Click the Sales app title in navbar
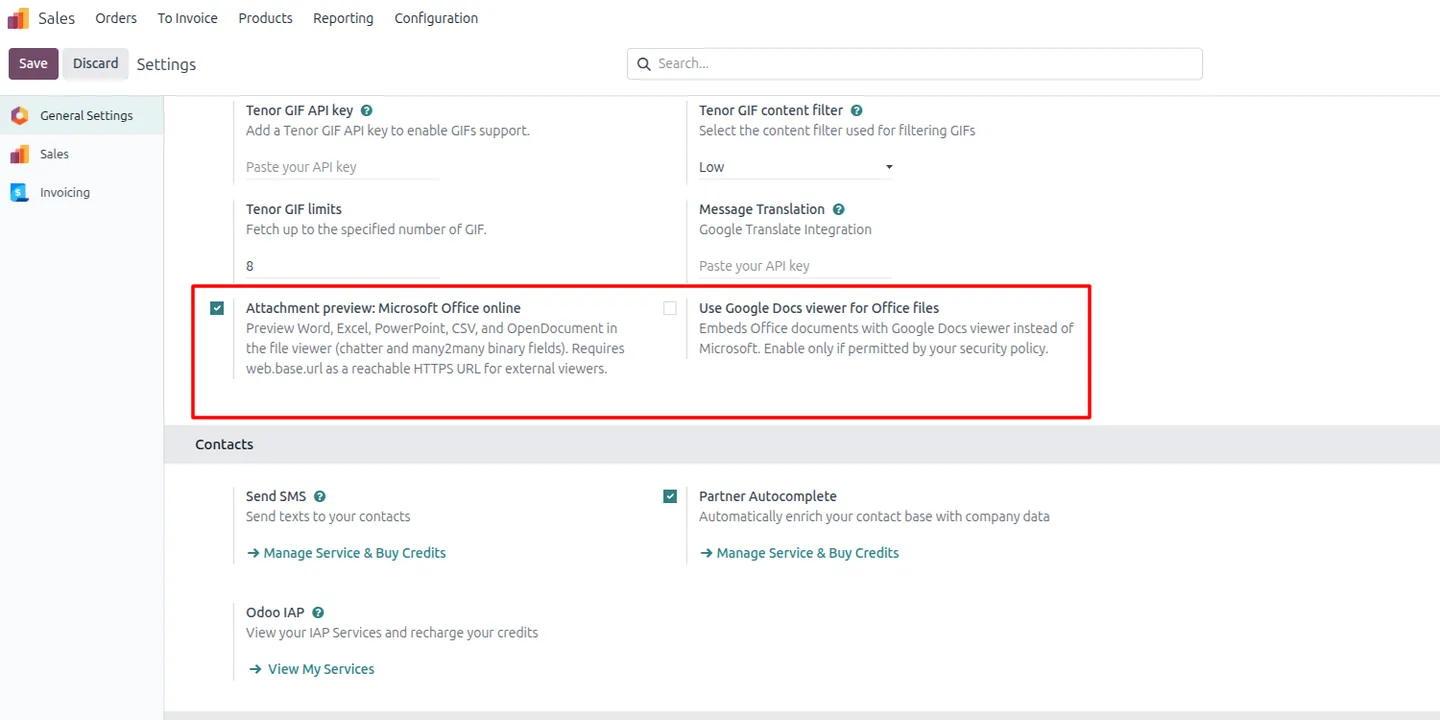 pos(56,18)
